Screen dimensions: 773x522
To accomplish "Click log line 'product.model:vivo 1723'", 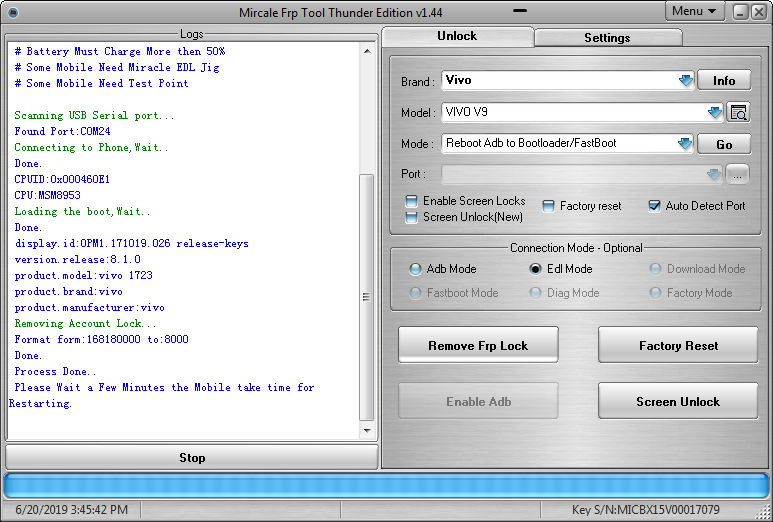I will 83,276.
